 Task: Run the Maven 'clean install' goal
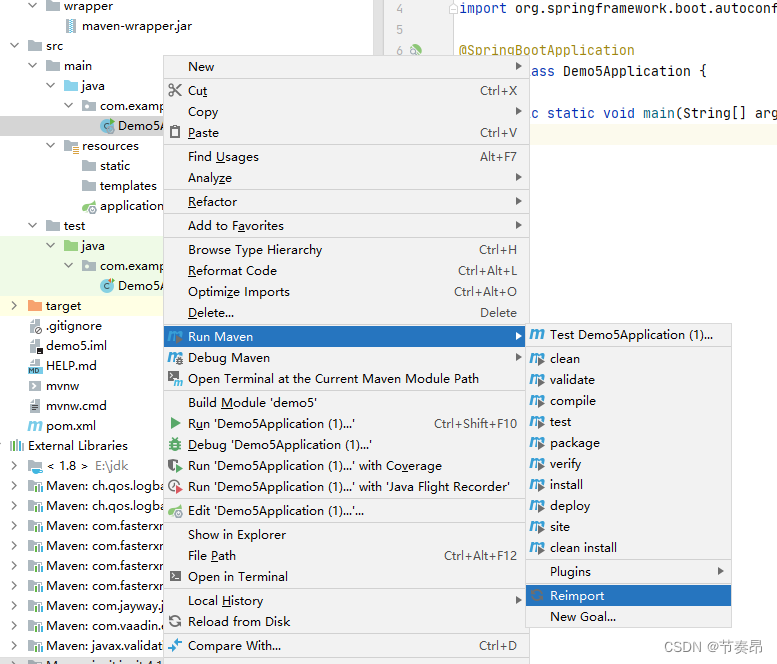pyautogui.click(x=628, y=548)
